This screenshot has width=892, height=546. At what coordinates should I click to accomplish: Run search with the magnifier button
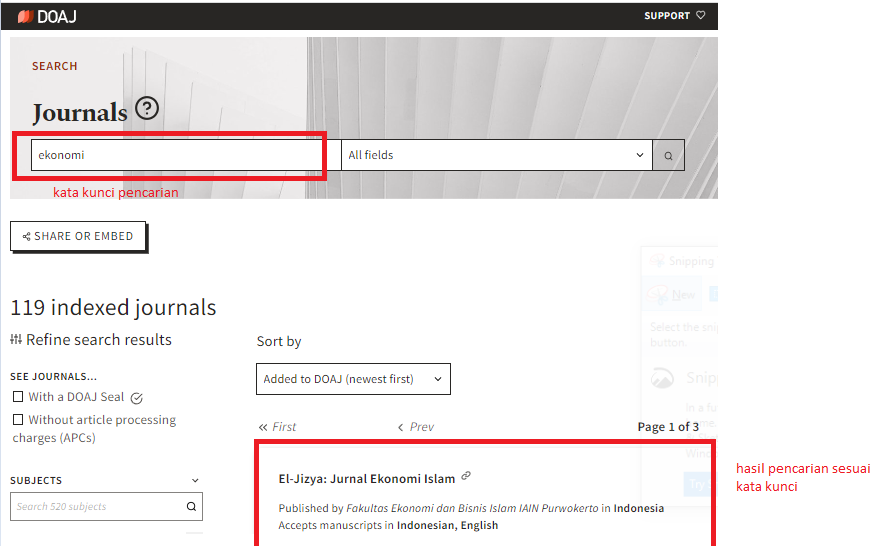click(x=668, y=155)
